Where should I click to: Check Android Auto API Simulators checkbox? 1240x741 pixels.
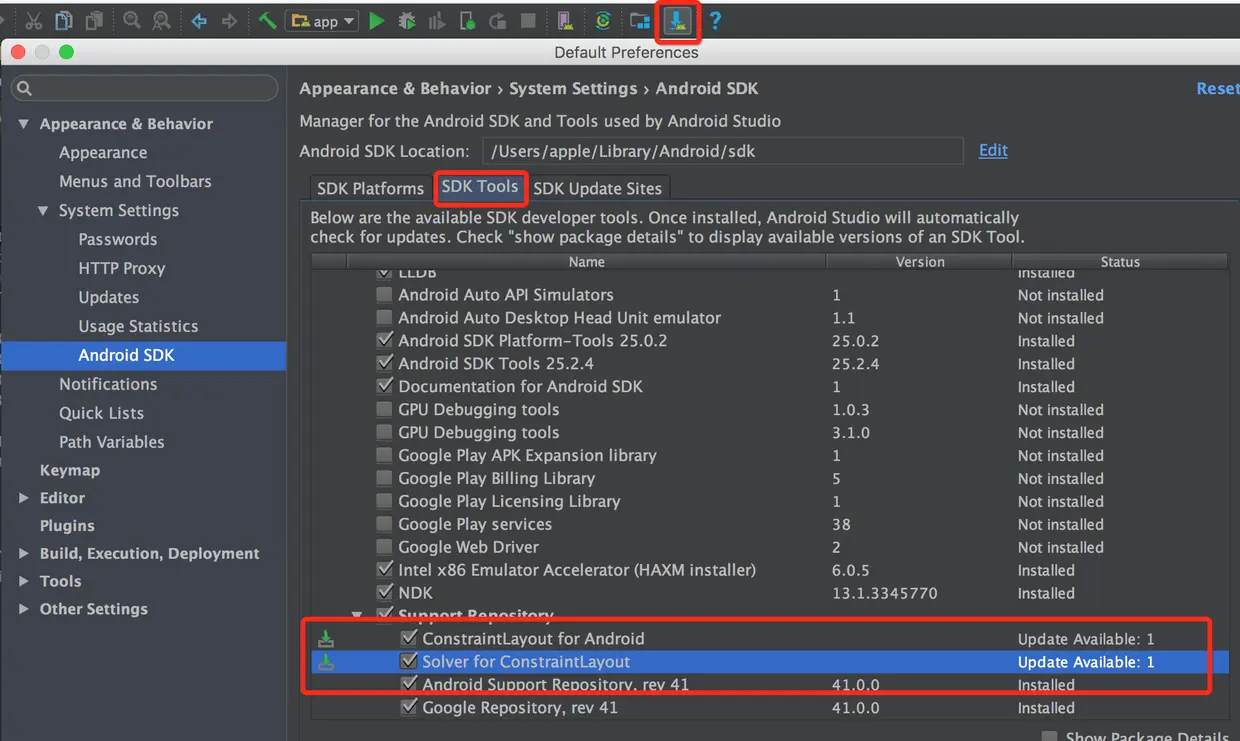(384, 295)
